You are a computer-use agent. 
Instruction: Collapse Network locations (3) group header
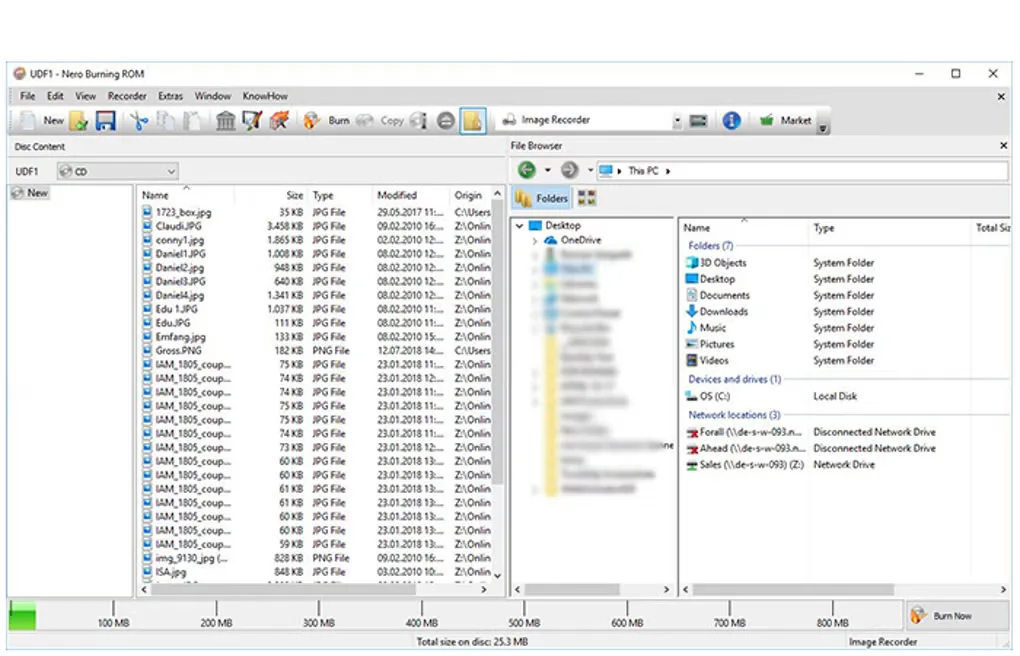click(x=734, y=415)
